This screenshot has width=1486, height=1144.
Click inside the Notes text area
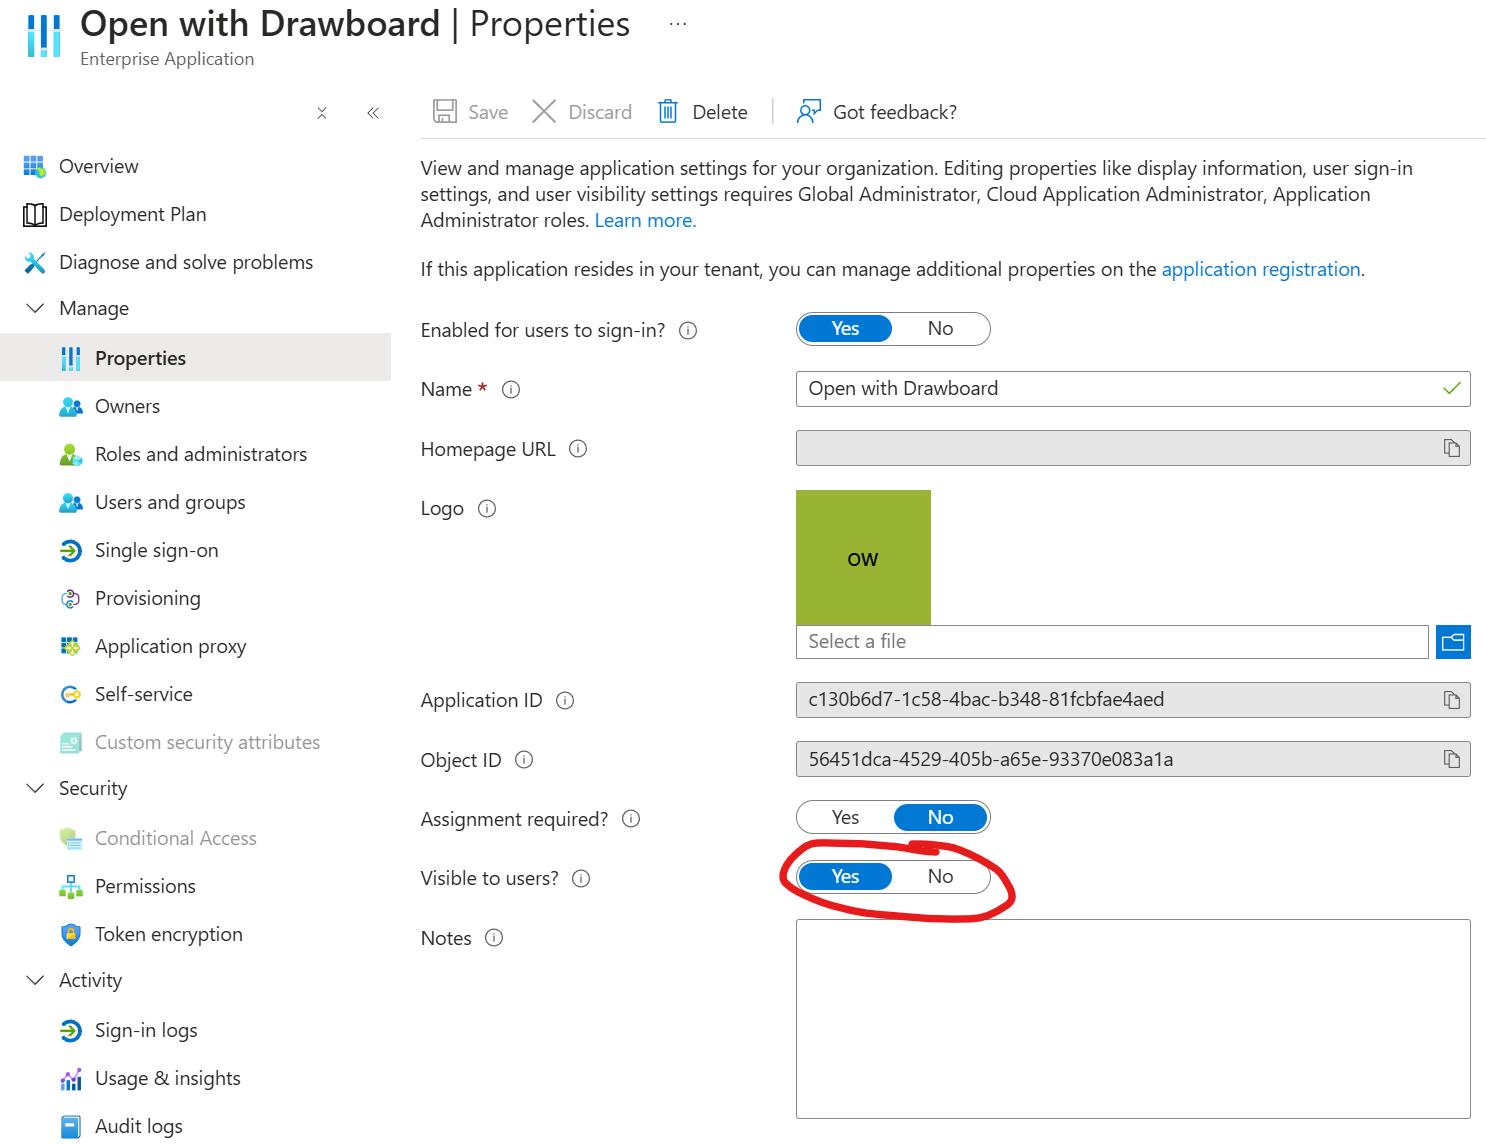tap(1133, 1019)
